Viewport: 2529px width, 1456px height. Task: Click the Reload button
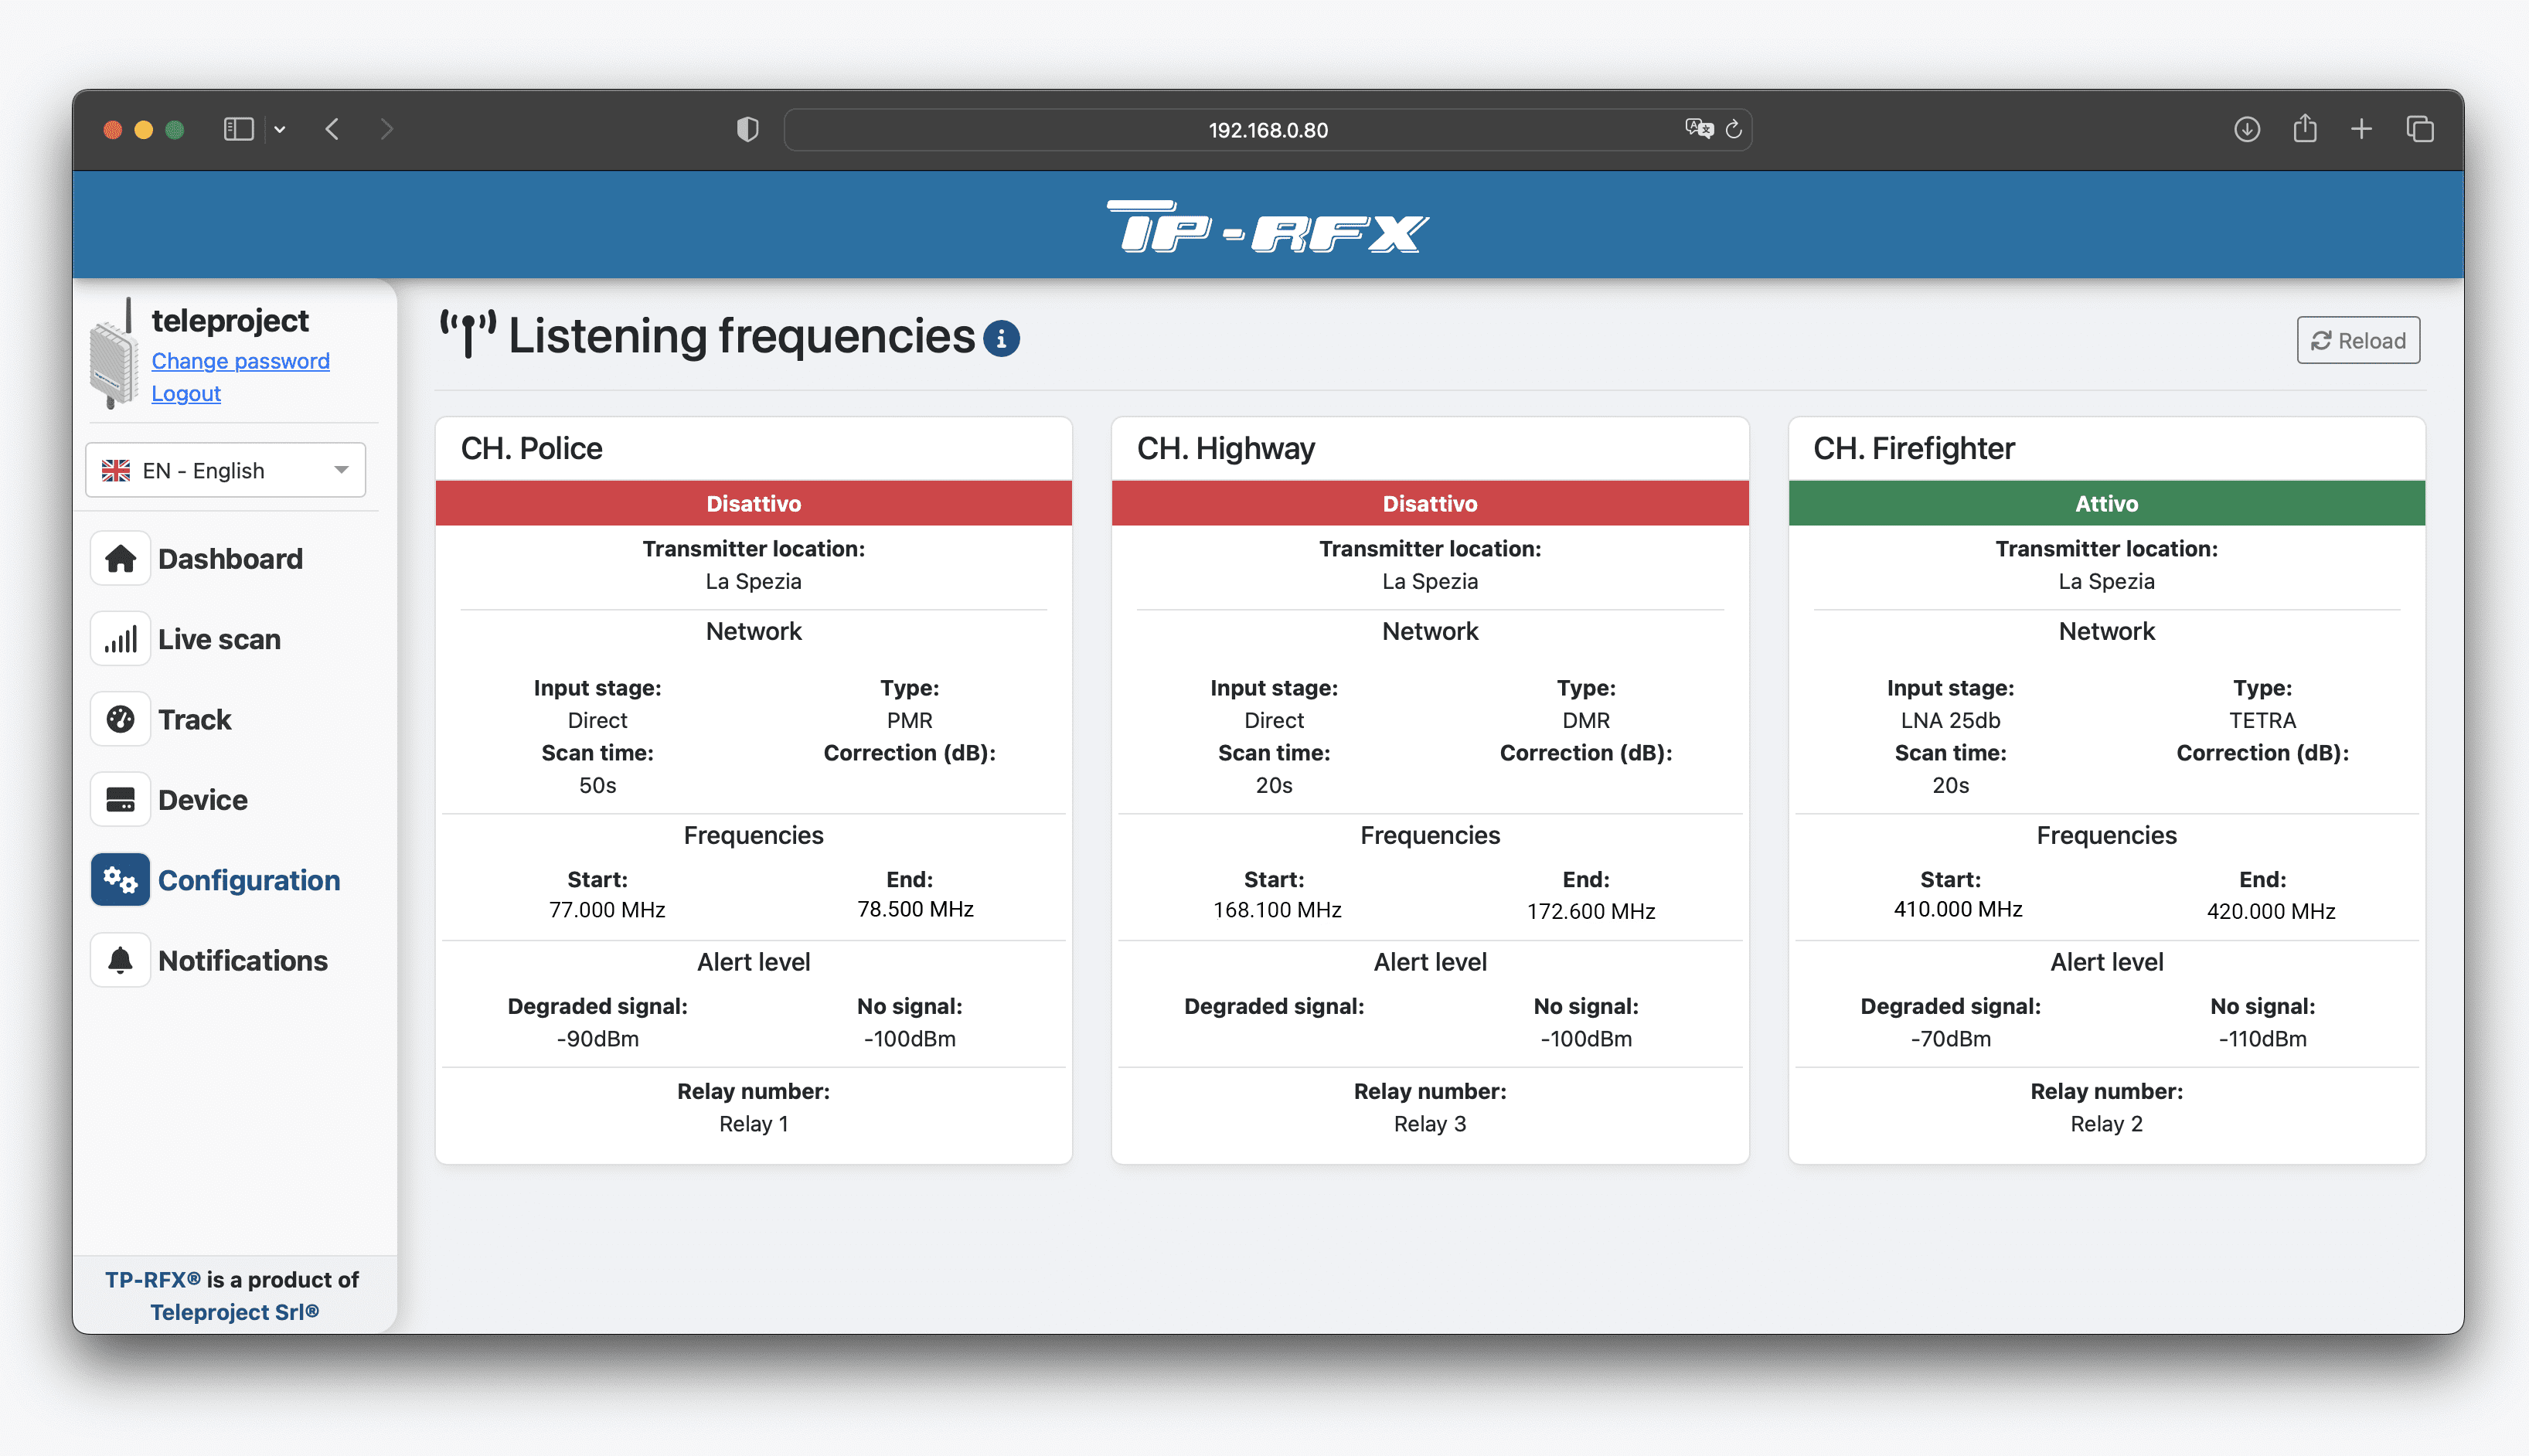coord(2358,340)
